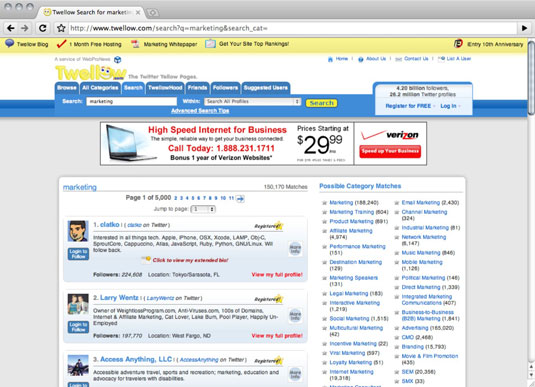Open the Within Search All Profiles dropdown

point(252,101)
